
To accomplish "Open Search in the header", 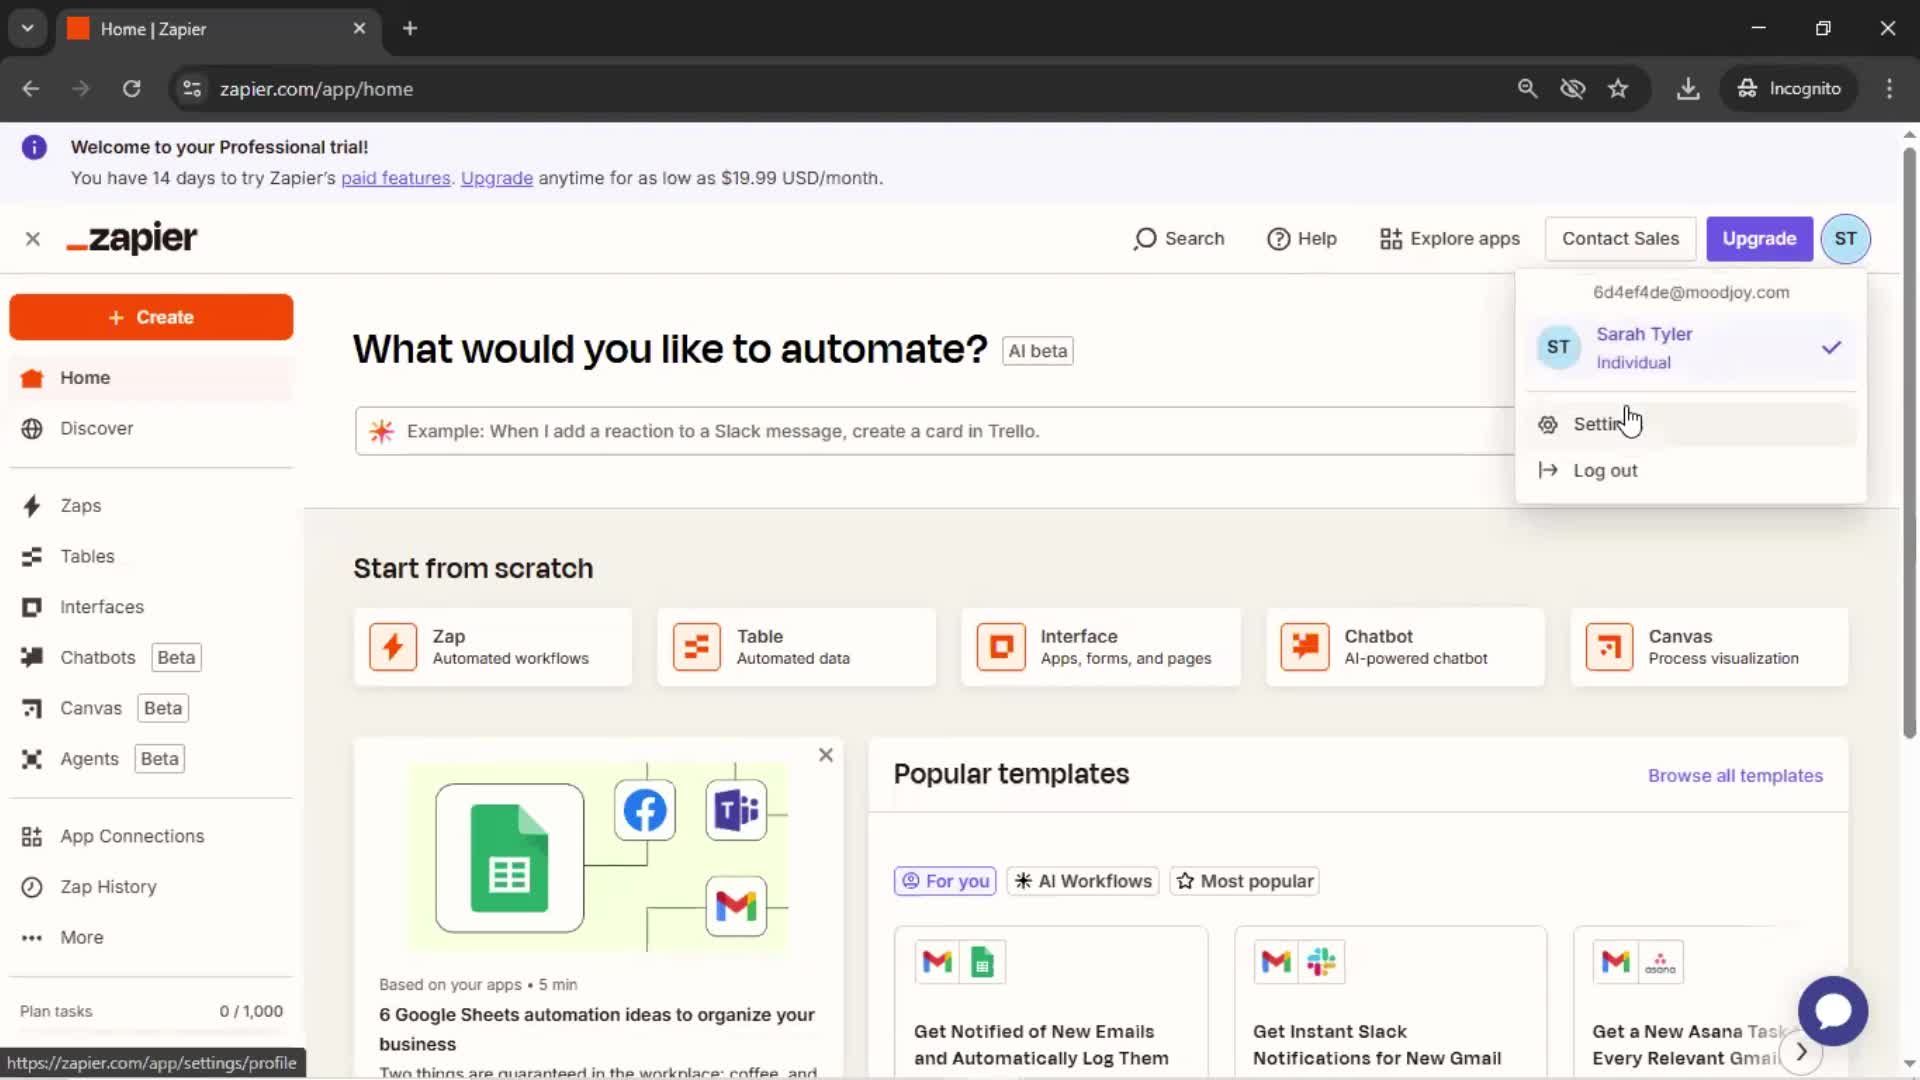I will [1179, 239].
